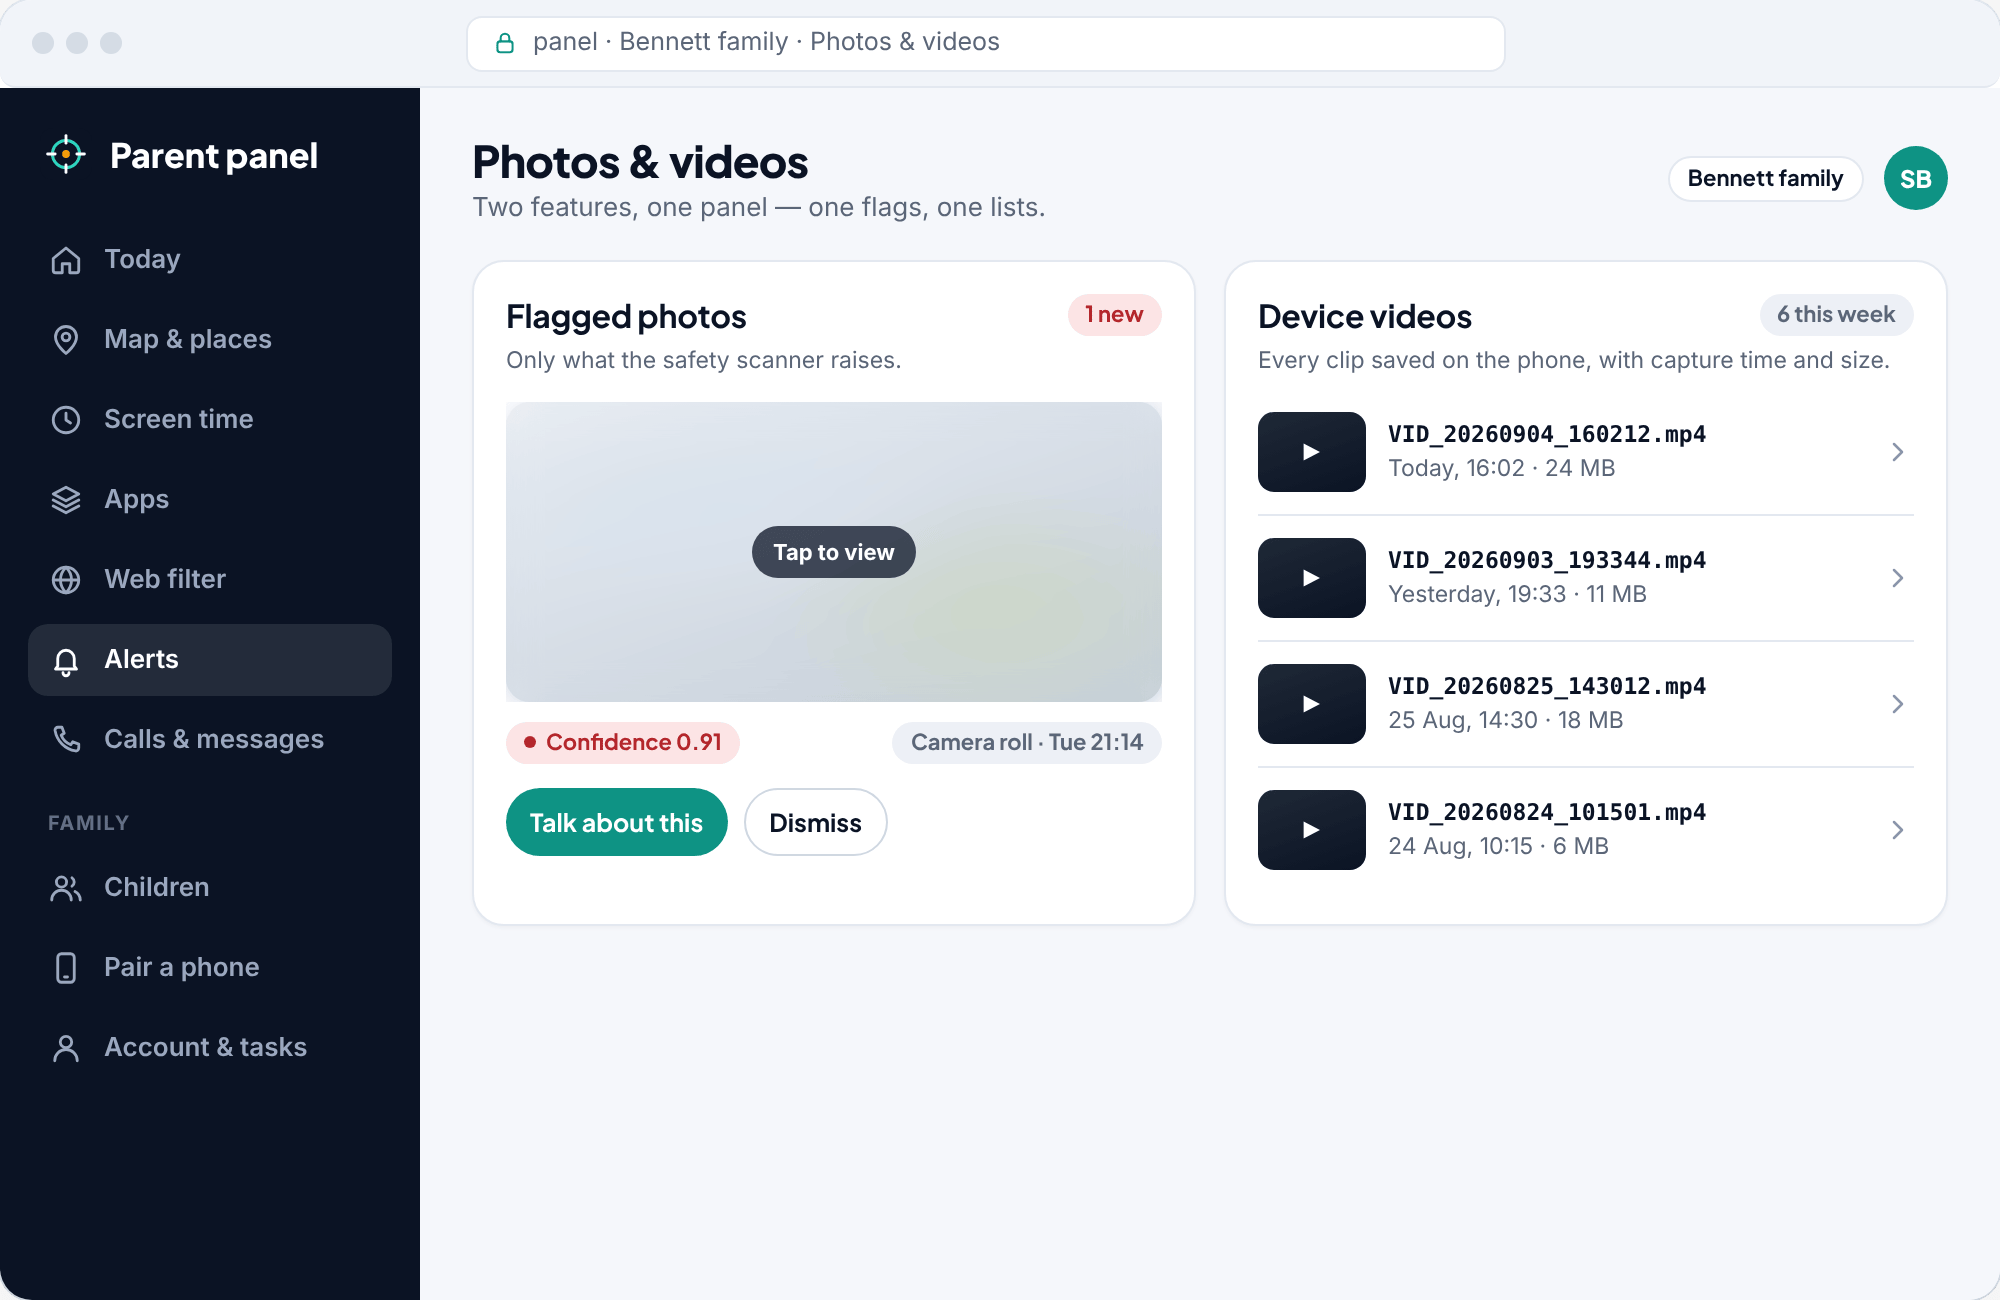The image size is (2000, 1300).
Task: Click the Camera roll · Tue 21:14 chip
Action: click(x=1026, y=743)
